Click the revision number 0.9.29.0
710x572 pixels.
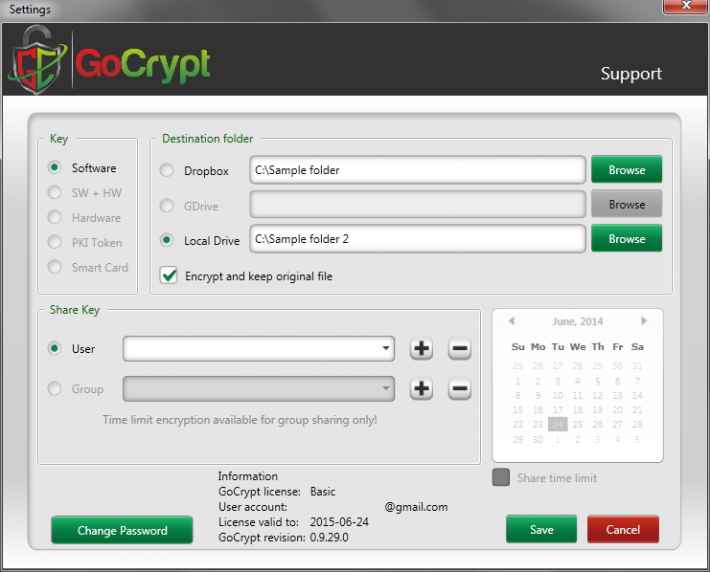tap(329, 538)
